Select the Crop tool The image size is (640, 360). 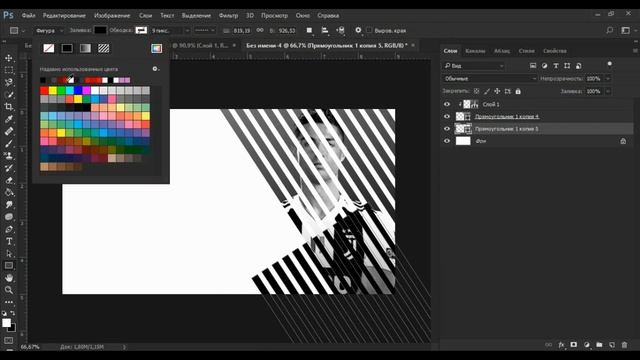(9, 107)
